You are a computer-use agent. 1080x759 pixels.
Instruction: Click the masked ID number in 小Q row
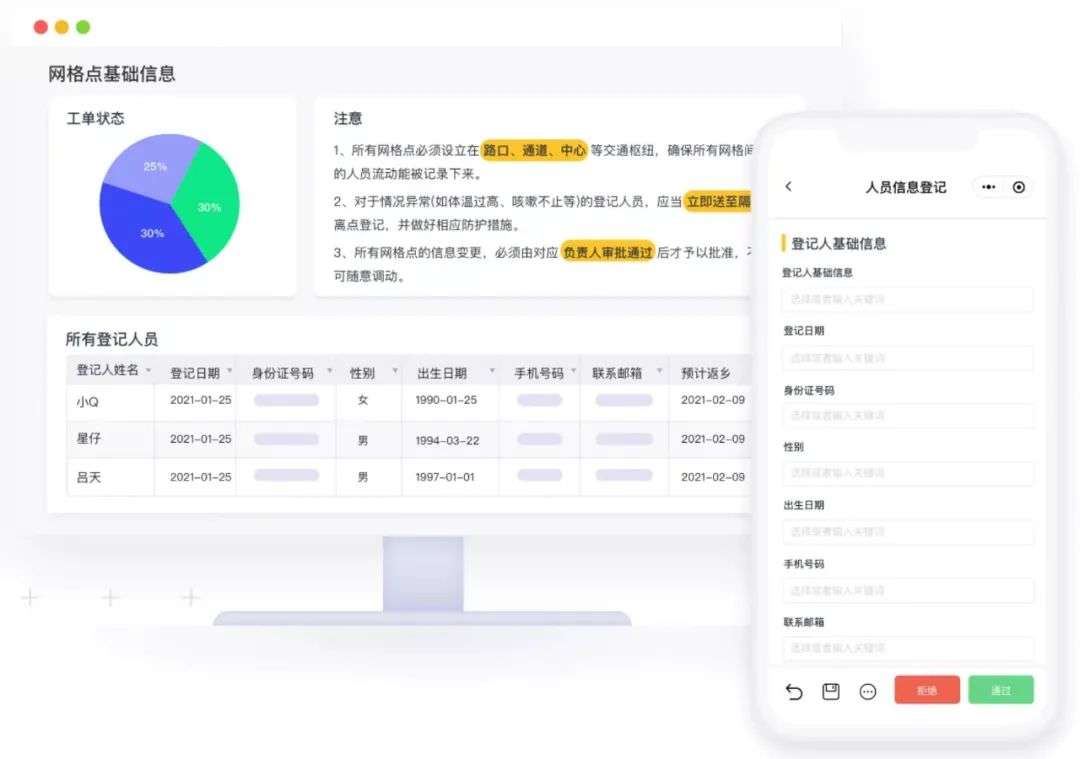tap(287, 400)
